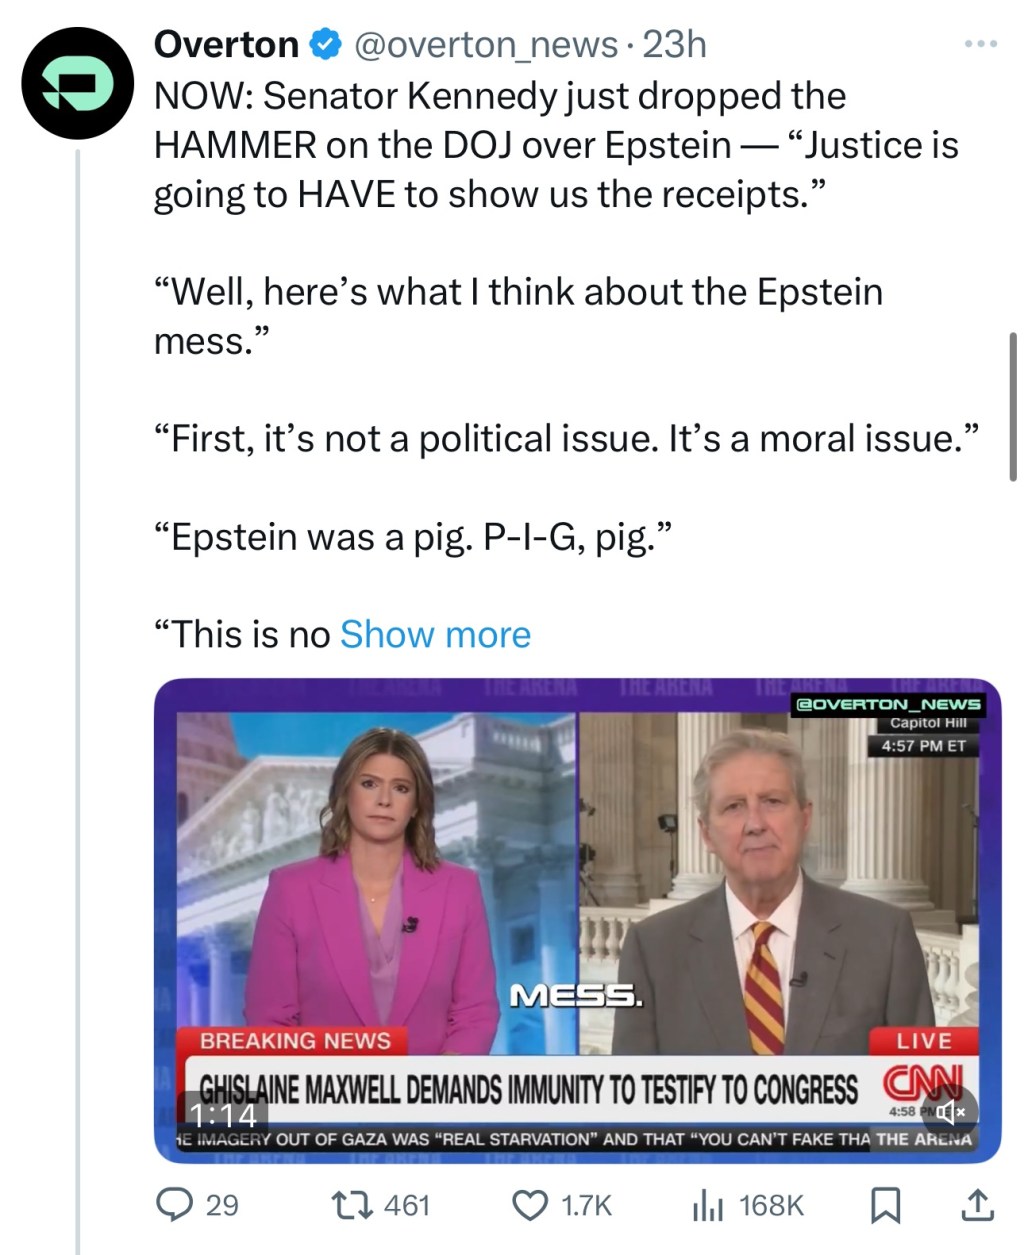Open the three-dot more options menu

[x=980, y=44]
